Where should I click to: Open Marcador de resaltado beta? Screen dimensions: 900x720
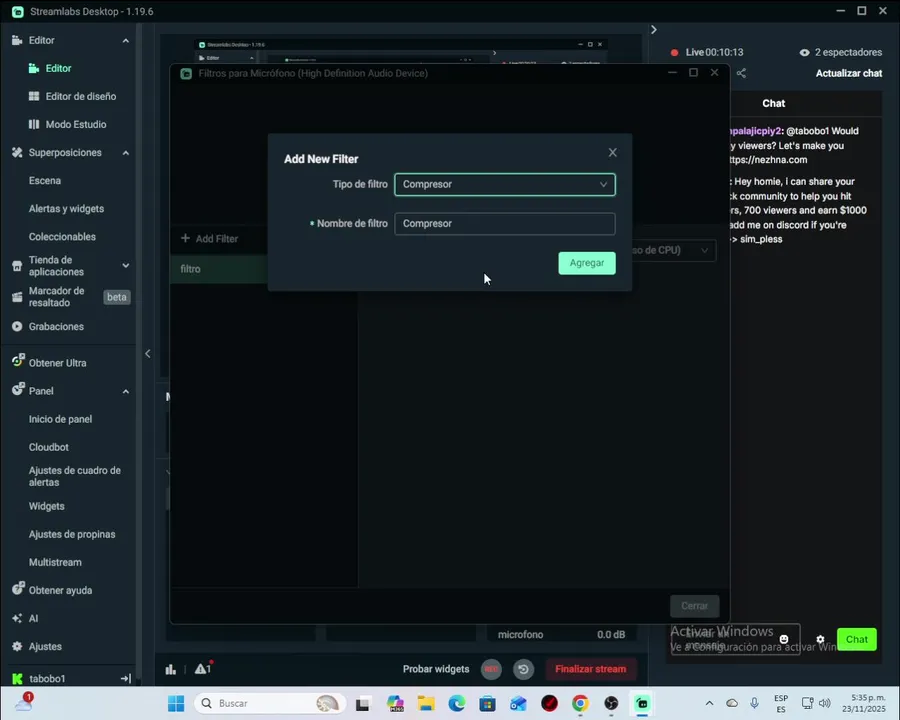(71, 297)
